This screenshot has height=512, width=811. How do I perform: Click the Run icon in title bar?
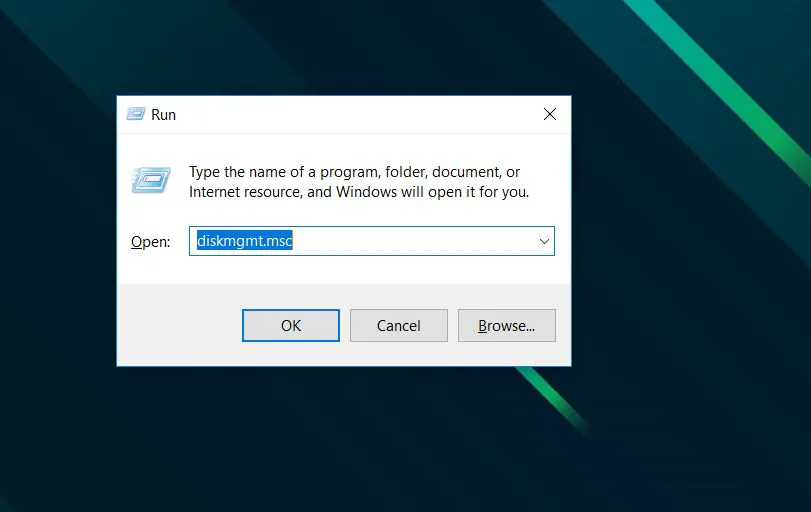(136, 114)
